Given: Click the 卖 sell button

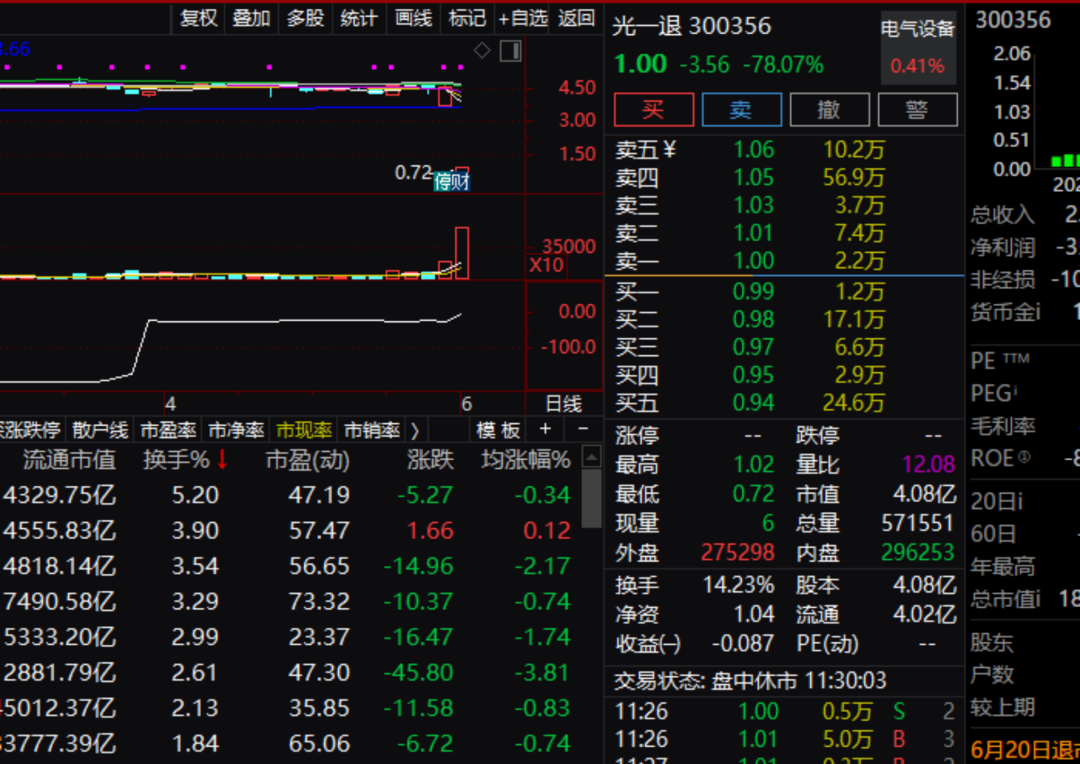Looking at the screenshot, I should tap(741, 110).
